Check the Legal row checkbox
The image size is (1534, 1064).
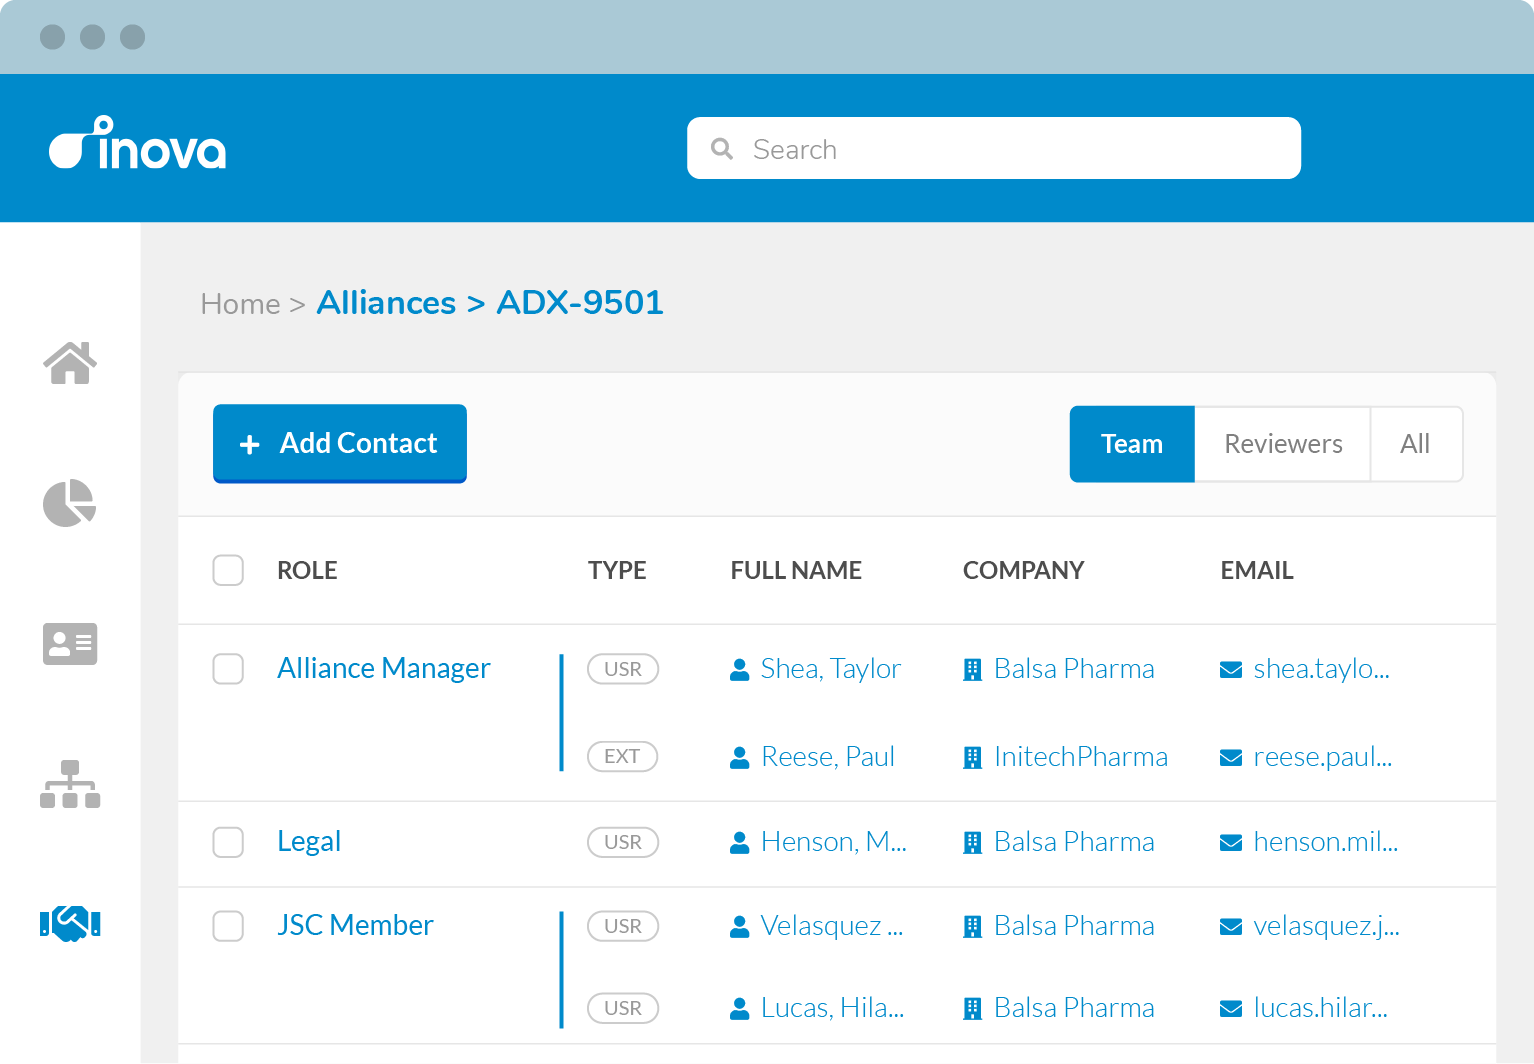tap(228, 842)
